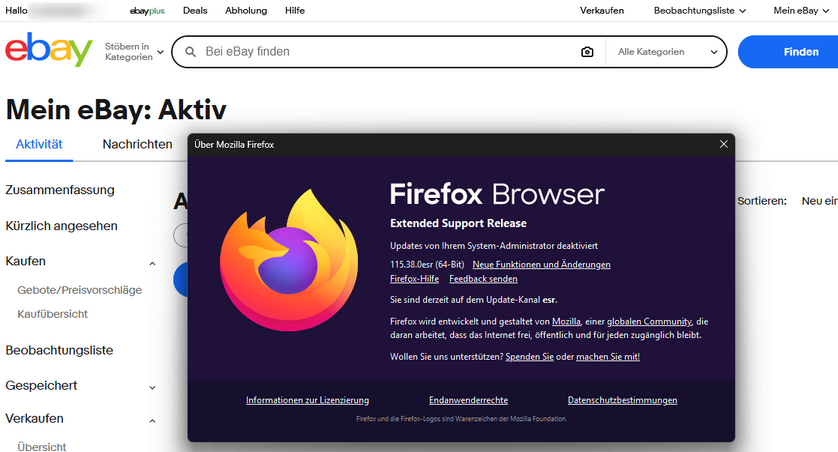Click the Mein eBay: Aktiv page heading
Viewport: 838px width, 452px height.
(116, 110)
